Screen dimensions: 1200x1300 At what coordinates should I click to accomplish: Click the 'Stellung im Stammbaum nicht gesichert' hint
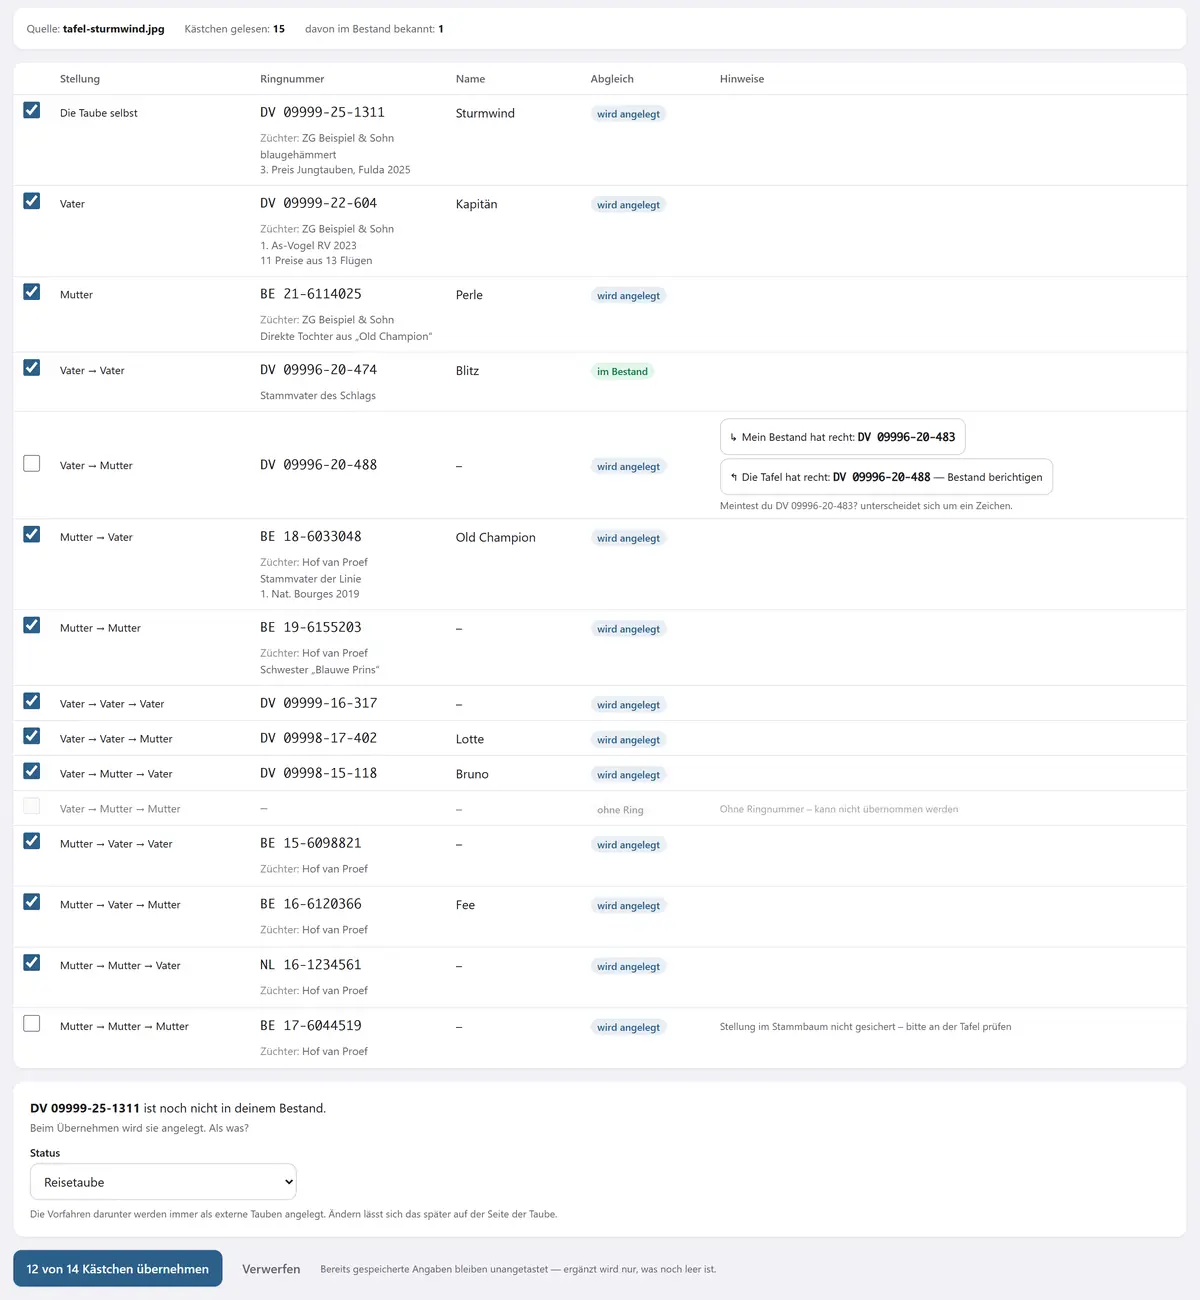click(x=866, y=1027)
